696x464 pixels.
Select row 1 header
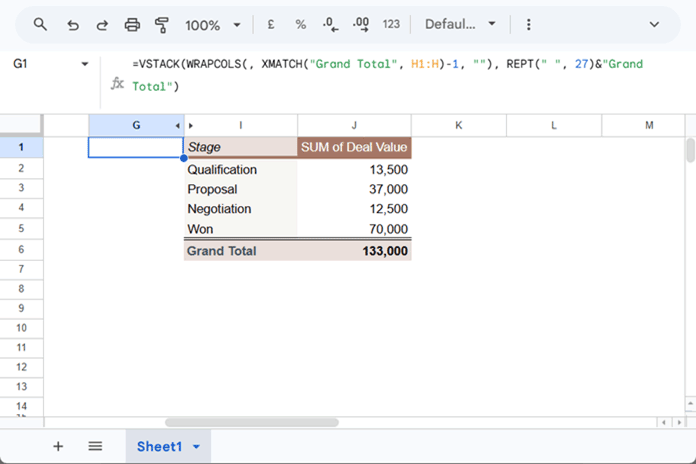click(21, 147)
